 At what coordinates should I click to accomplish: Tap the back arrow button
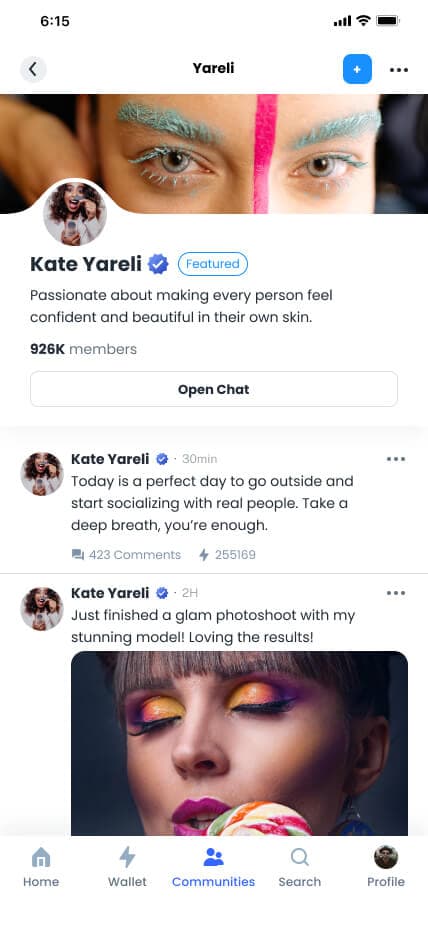click(33, 69)
